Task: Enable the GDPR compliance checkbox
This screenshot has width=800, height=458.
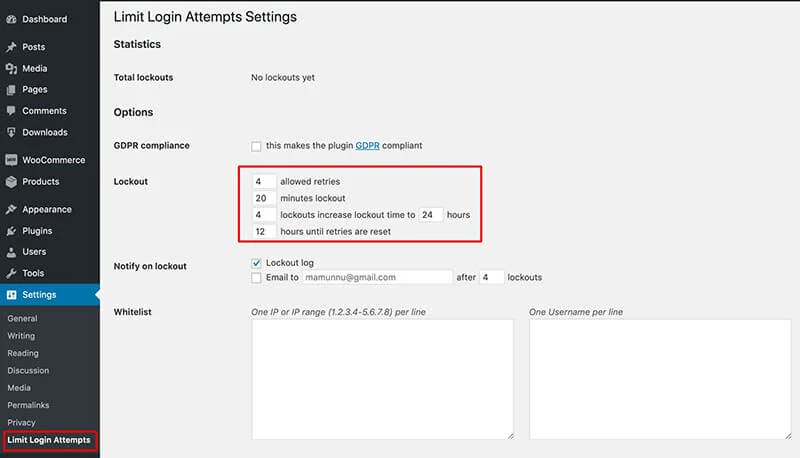Action: click(x=257, y=146)
